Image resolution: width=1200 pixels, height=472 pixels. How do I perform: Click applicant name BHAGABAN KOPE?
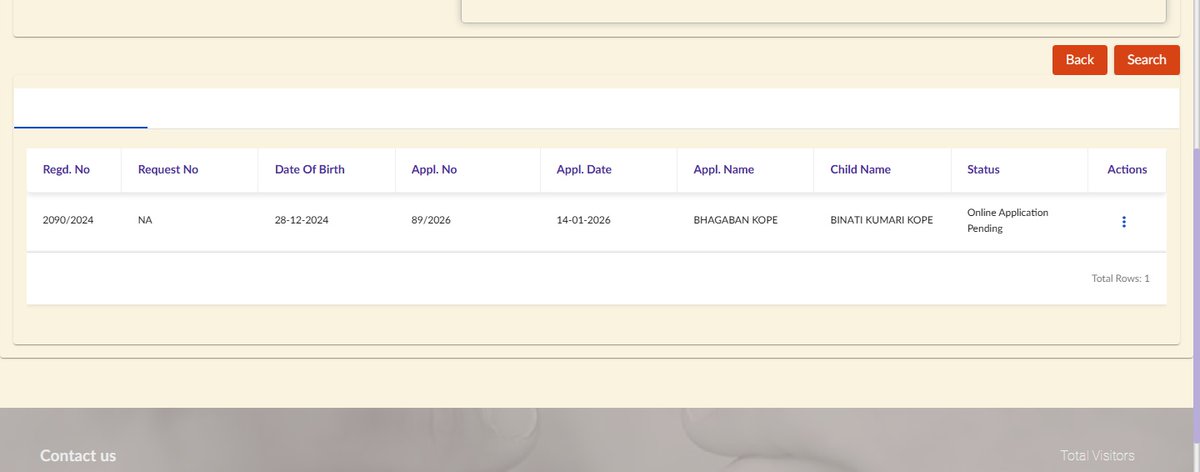pos(735,221)
